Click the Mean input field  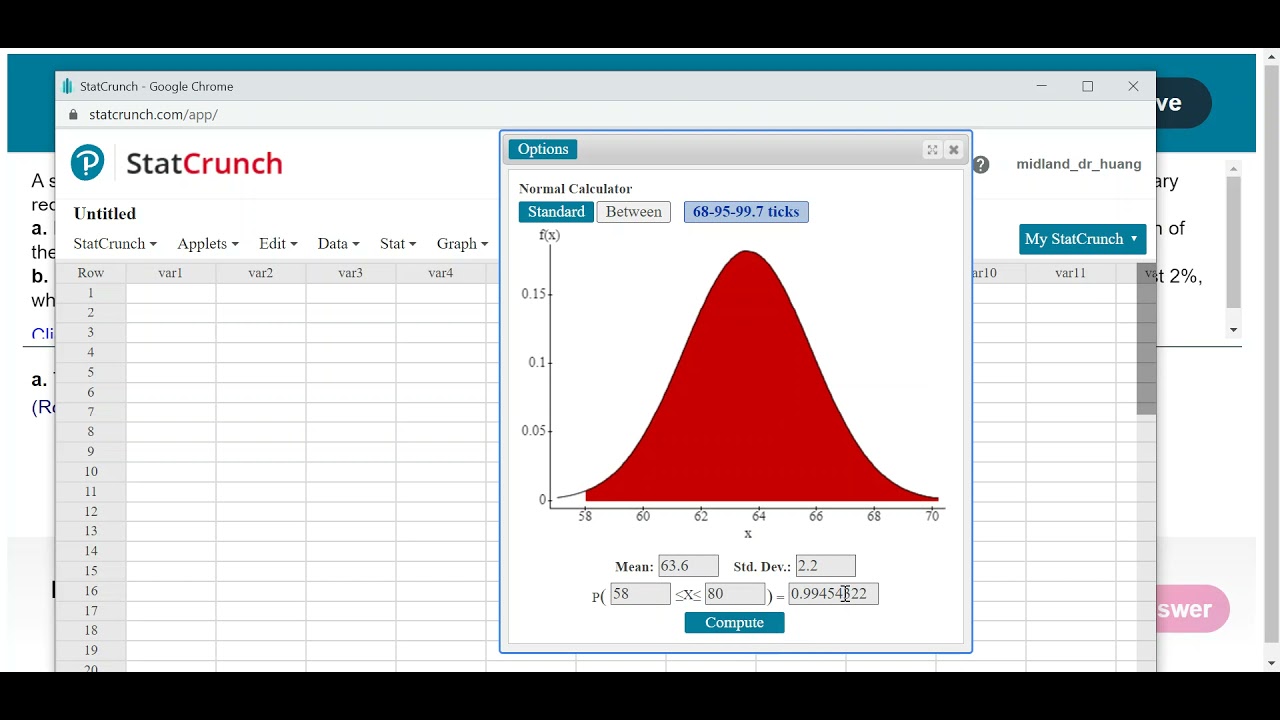688,566
